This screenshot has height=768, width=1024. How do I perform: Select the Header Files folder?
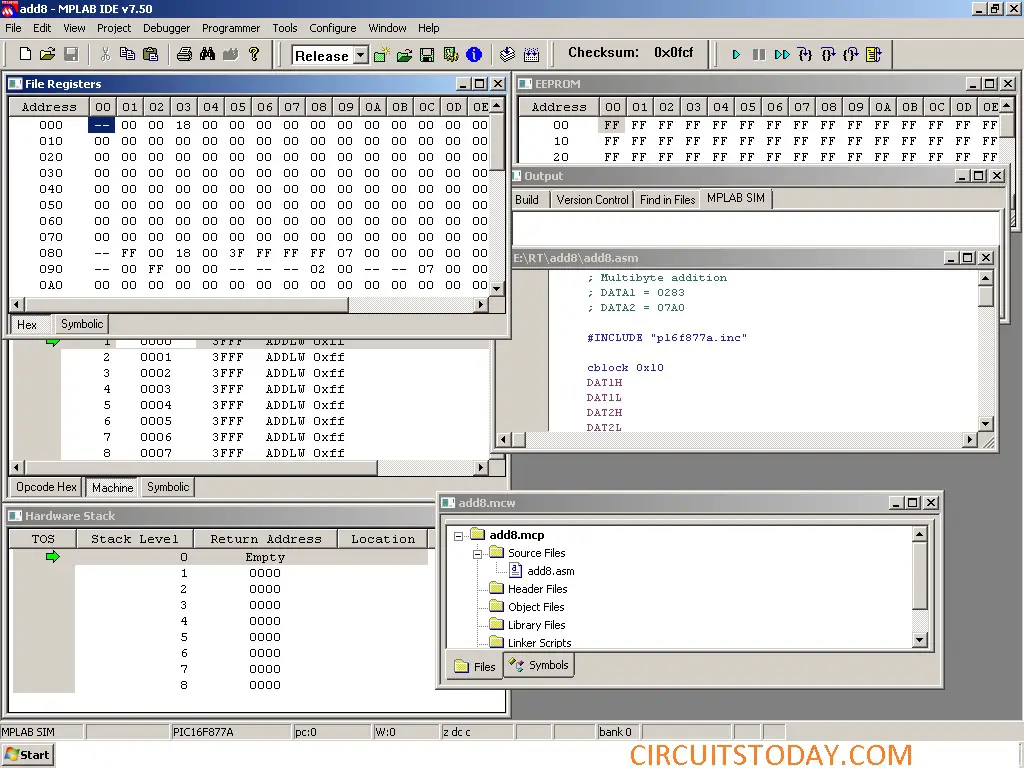tap(537, 589)
